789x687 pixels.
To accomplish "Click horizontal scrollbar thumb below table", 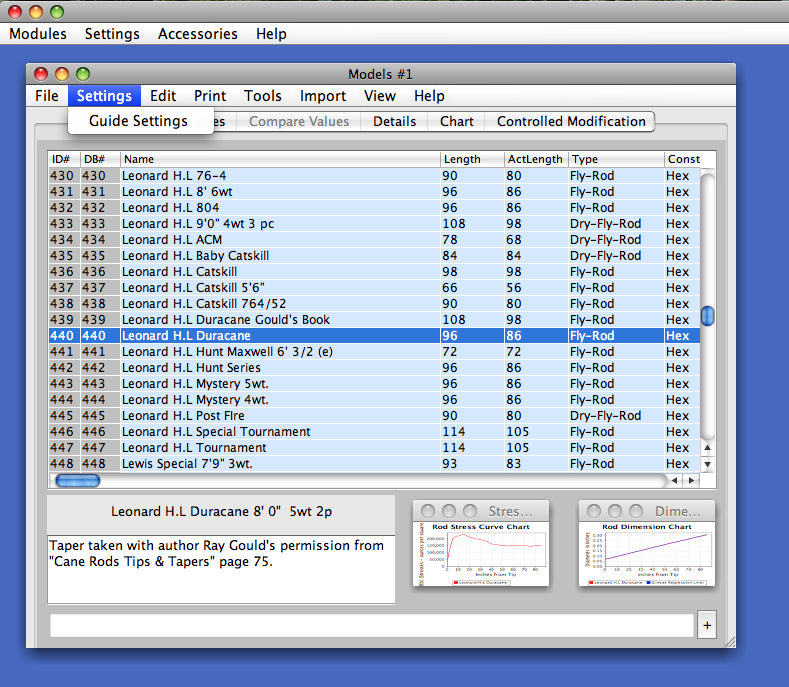I will coord(77,481).
